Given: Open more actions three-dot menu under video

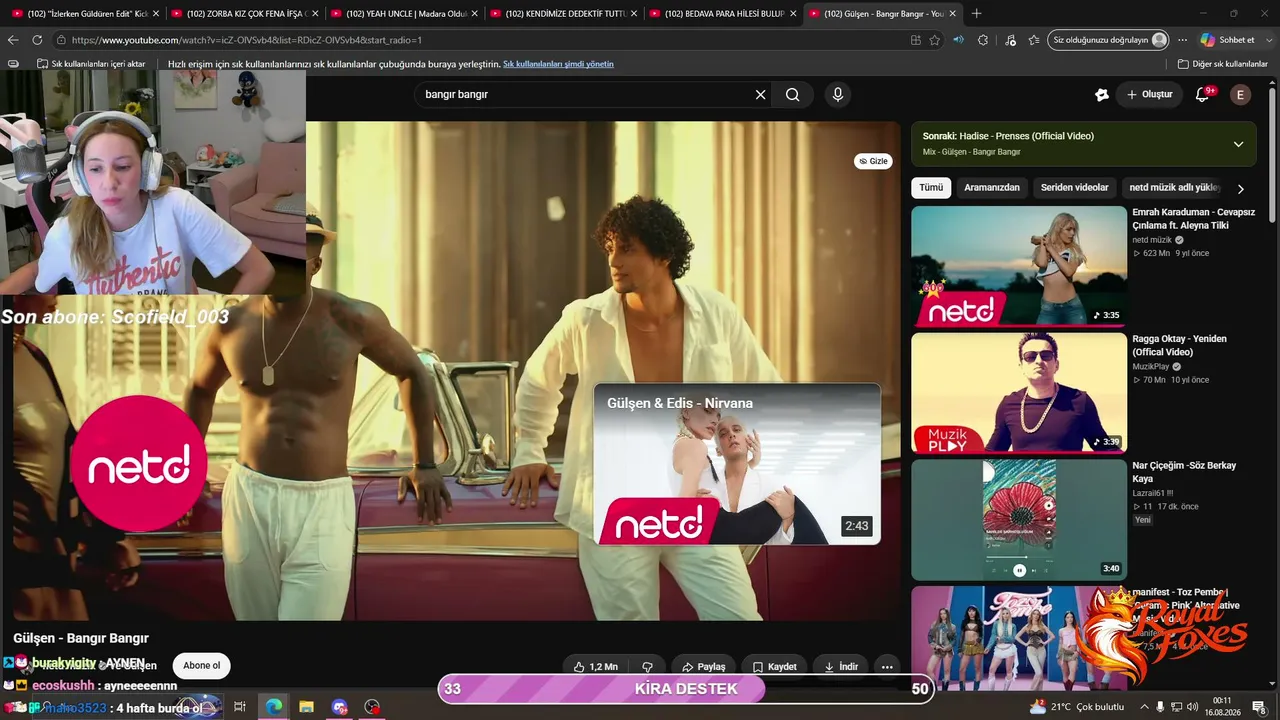Looking at the screenshot, I should pos(886,667).
